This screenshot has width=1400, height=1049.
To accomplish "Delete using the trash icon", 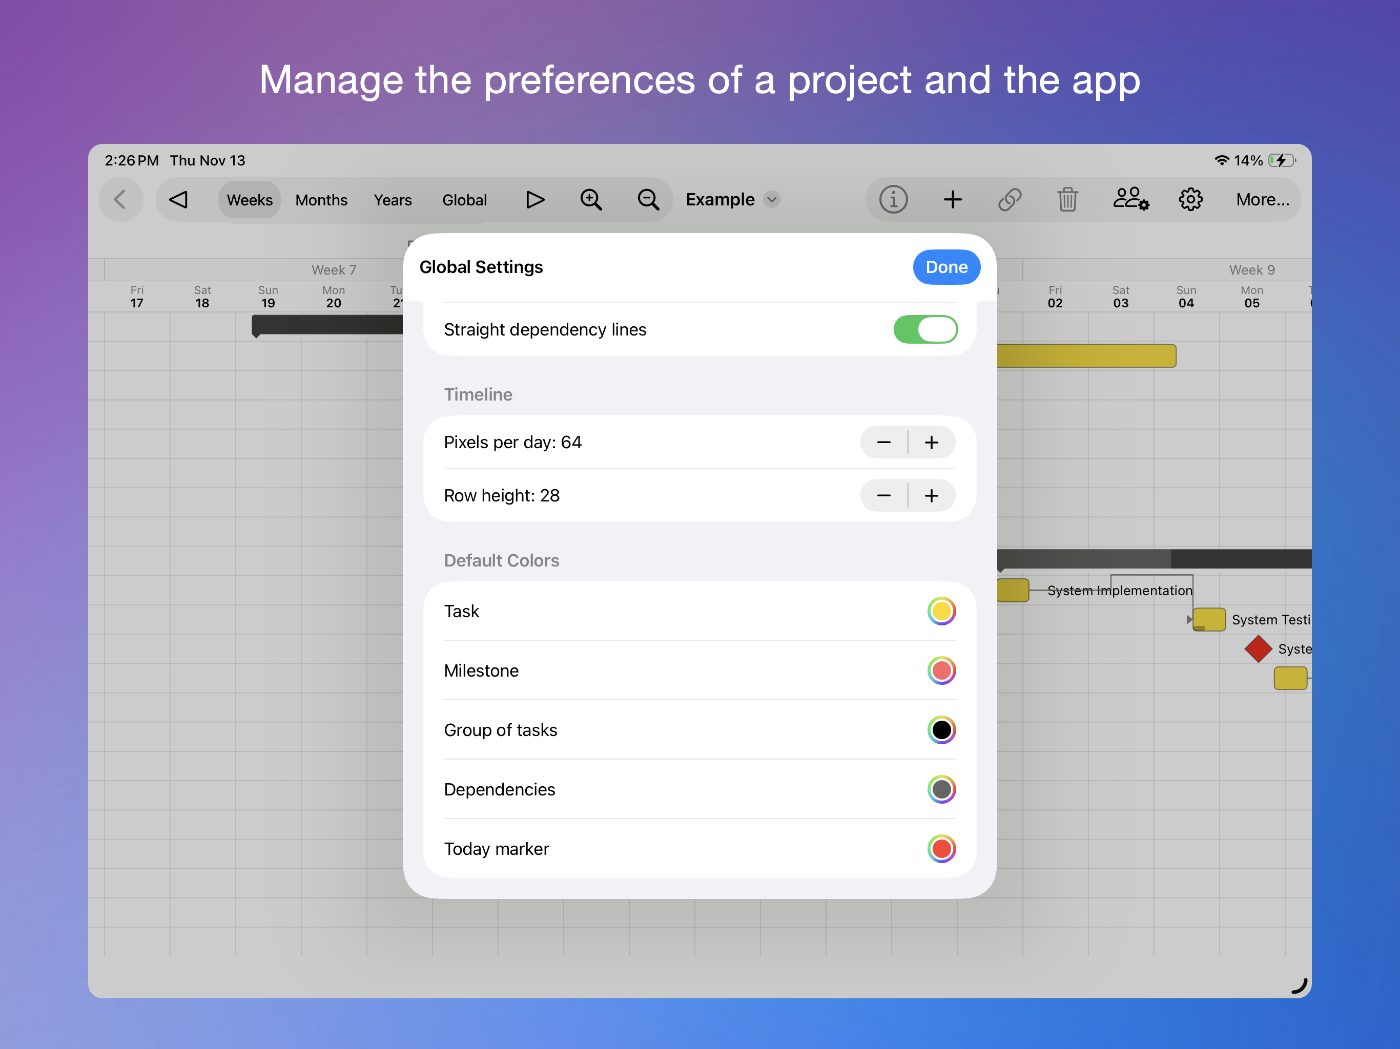I will coord(1068,200).
